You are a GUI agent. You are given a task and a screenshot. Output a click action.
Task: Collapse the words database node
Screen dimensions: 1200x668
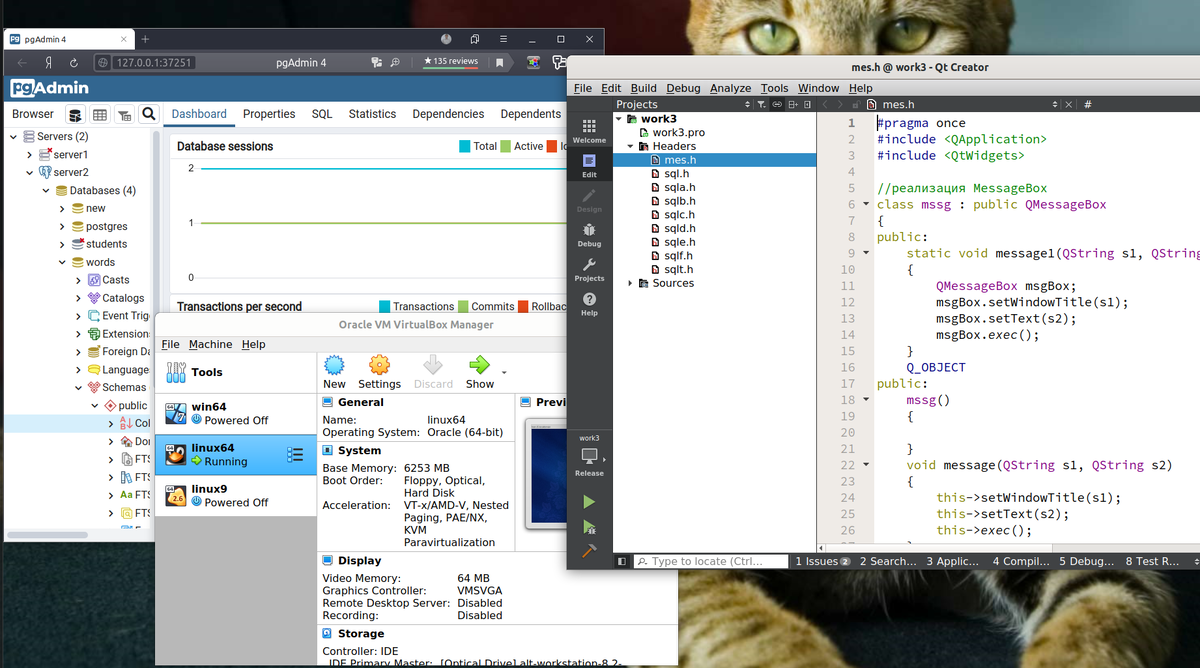(x=63, y=263)
